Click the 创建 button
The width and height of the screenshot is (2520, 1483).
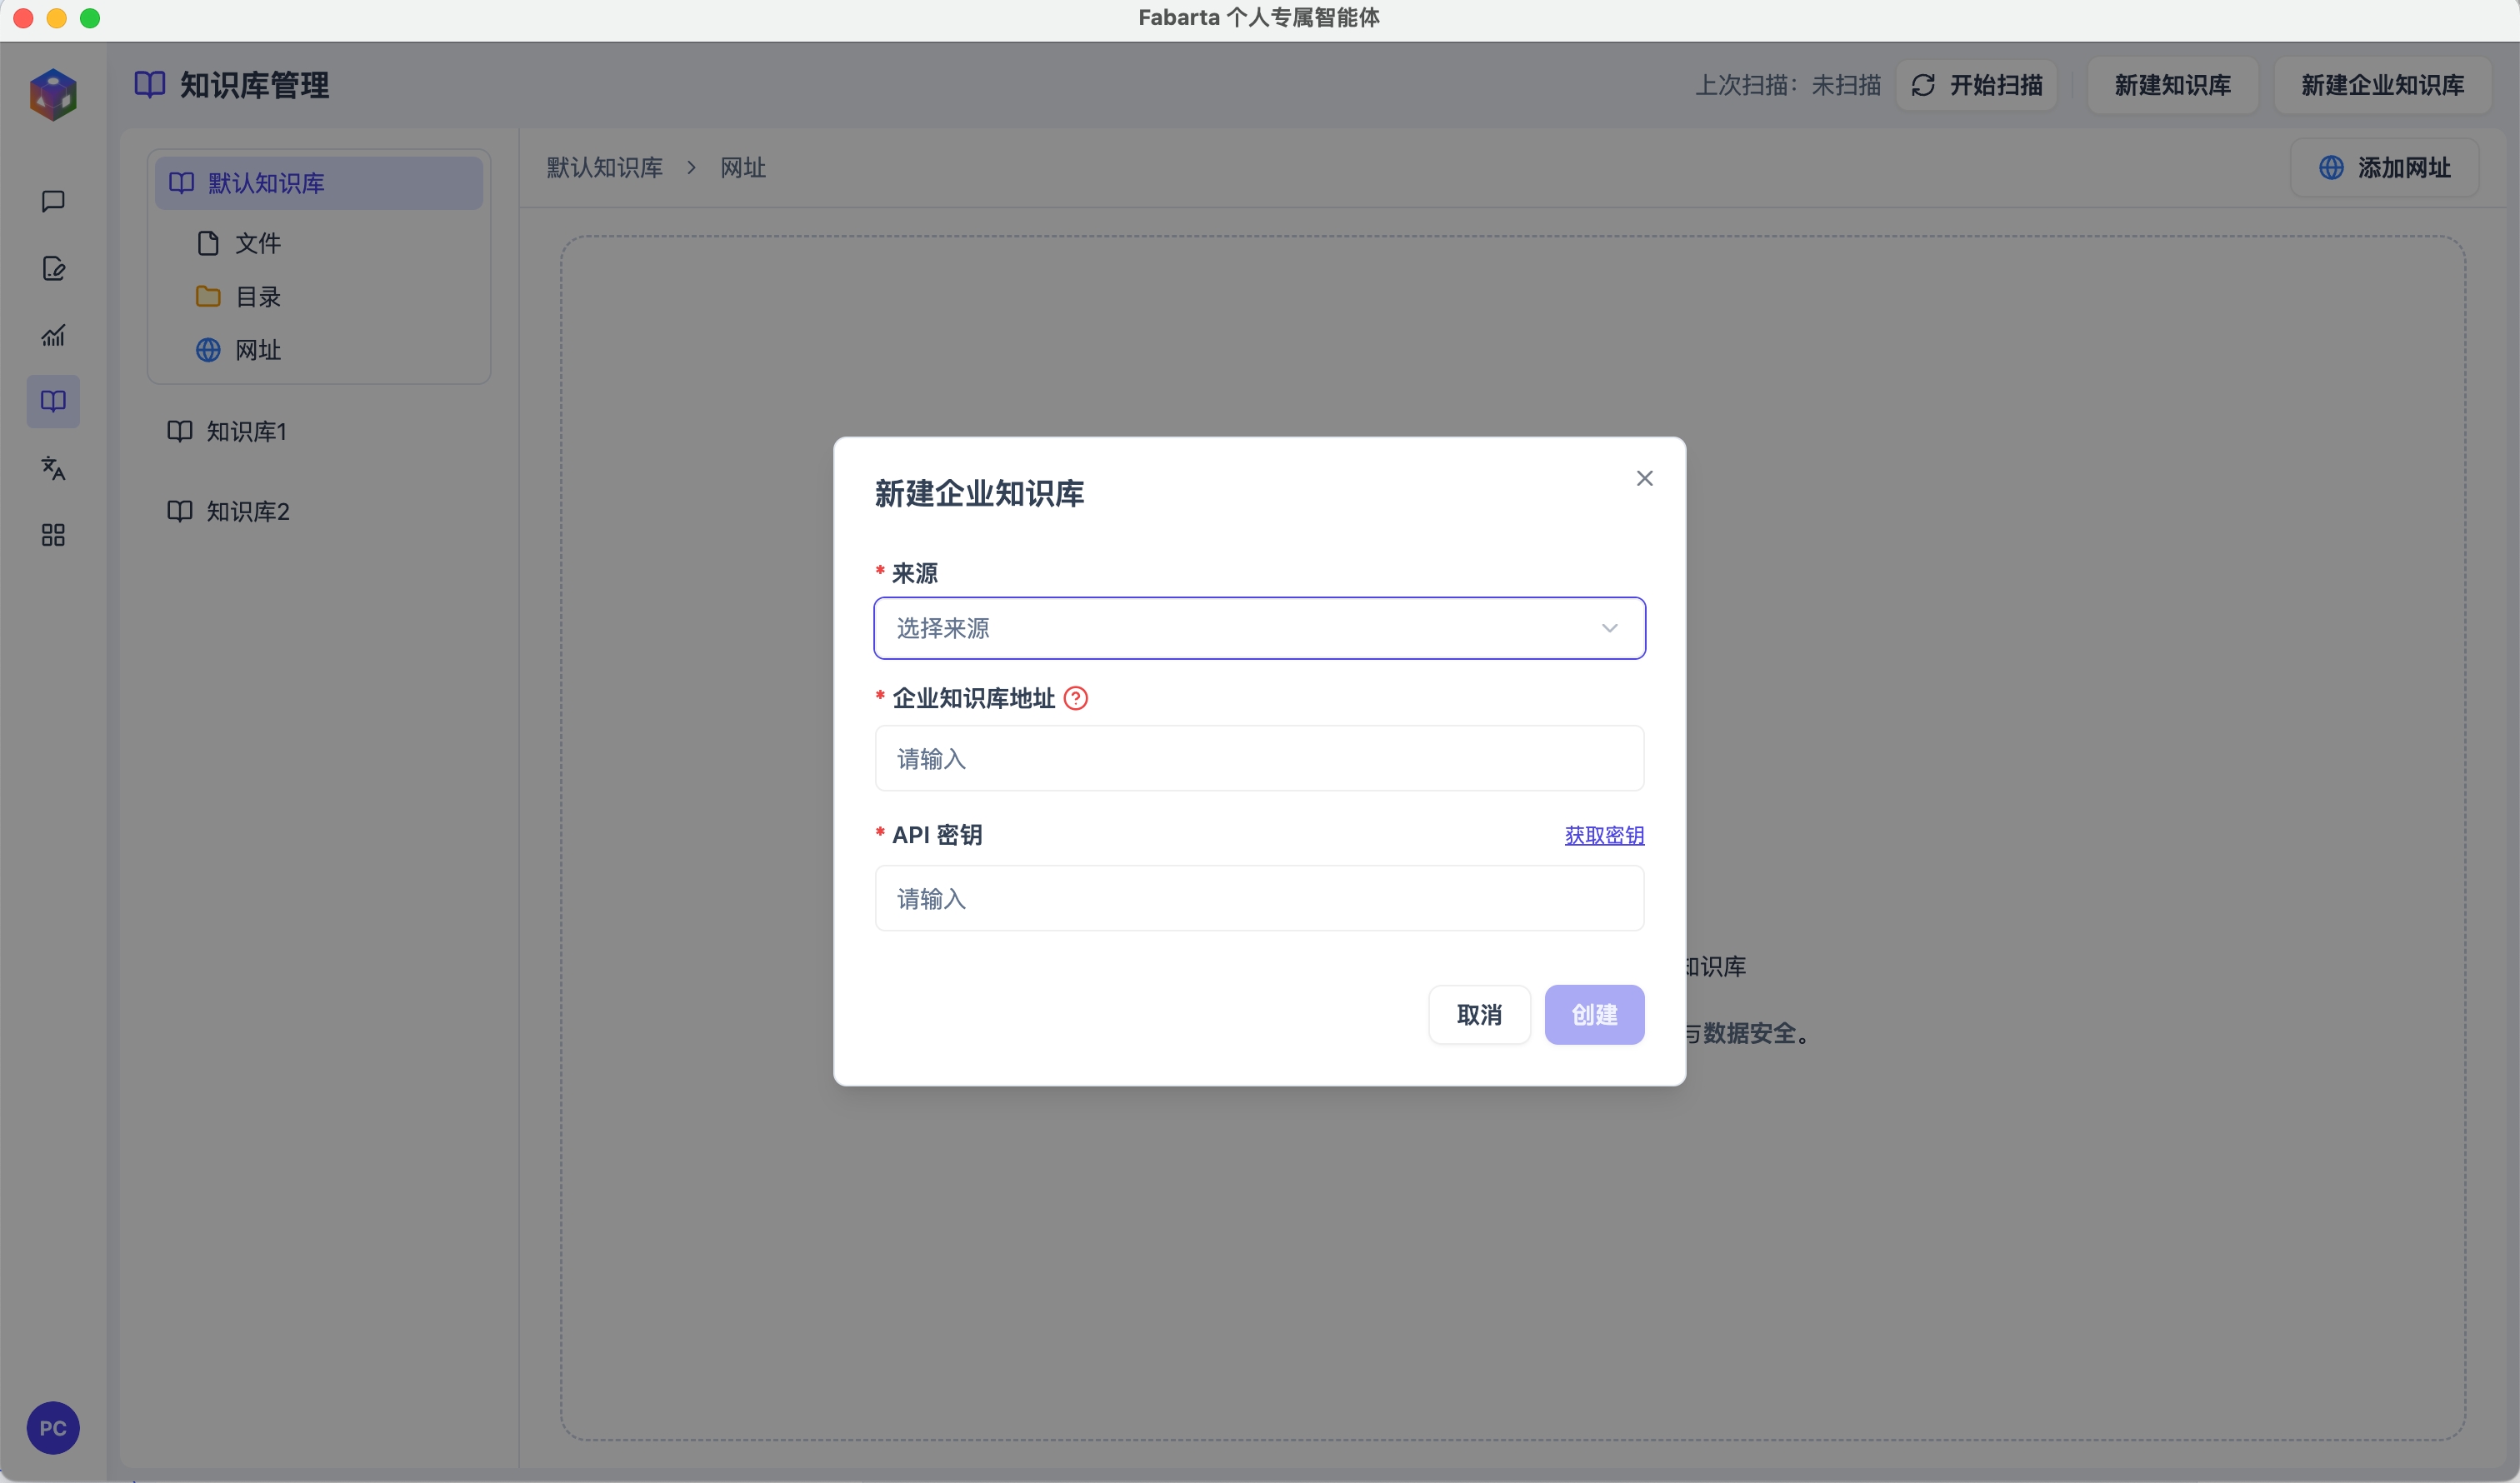click(1593, 1014)
